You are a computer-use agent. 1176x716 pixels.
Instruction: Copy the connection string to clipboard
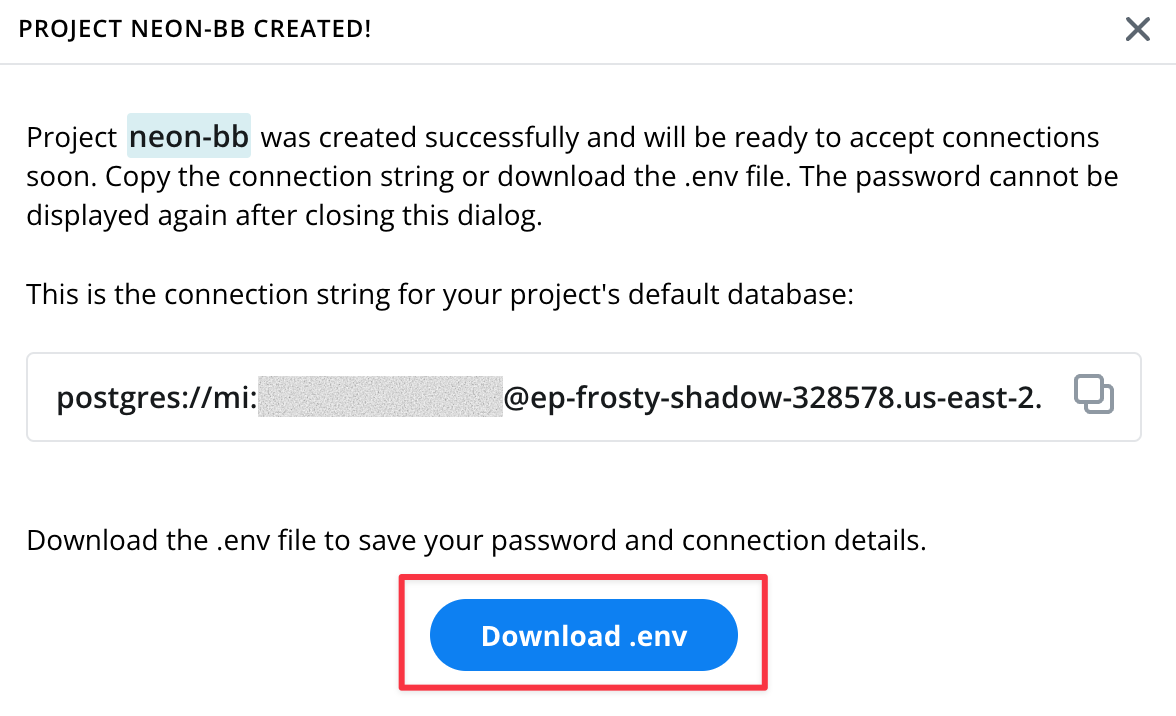[1094, 394]
